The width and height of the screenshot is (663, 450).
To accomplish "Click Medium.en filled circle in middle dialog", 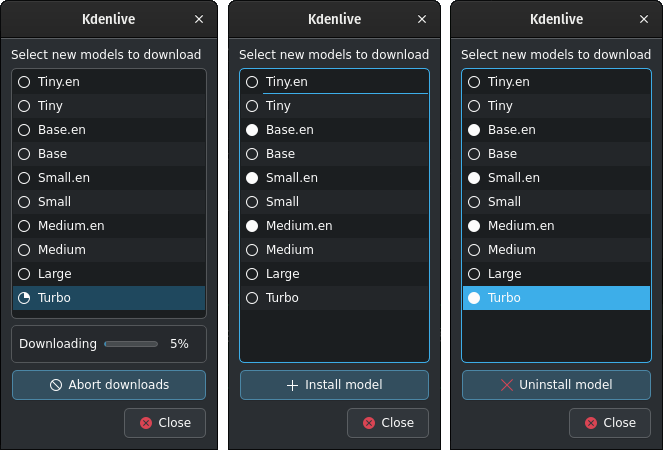I will (252, 226).
